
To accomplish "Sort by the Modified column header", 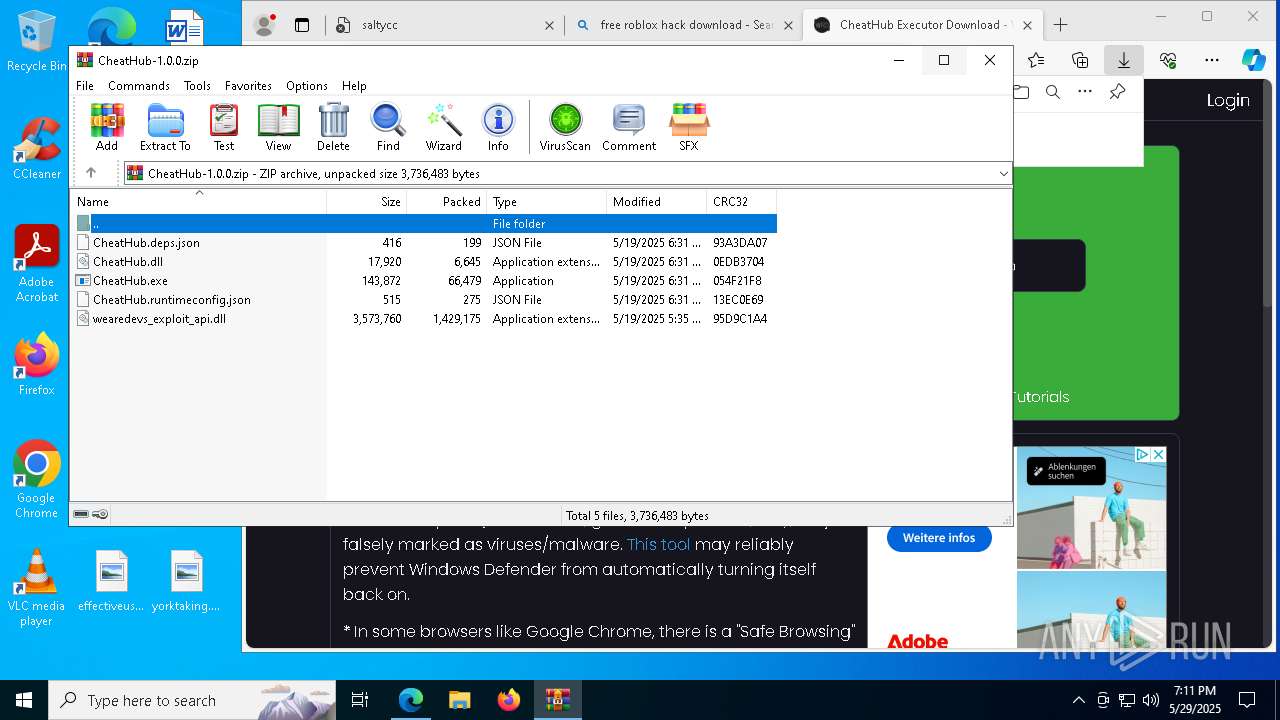I will tap(656, 201).
